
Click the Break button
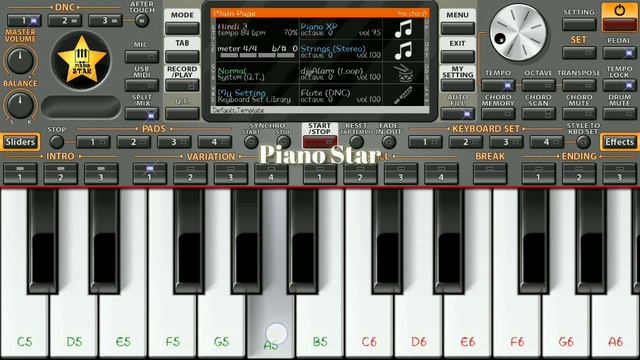490,173
